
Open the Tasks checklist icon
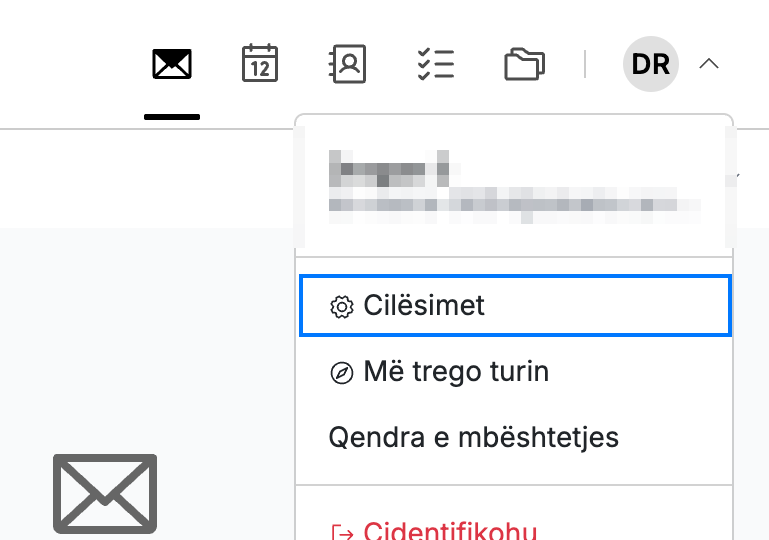tap(436, 64)
